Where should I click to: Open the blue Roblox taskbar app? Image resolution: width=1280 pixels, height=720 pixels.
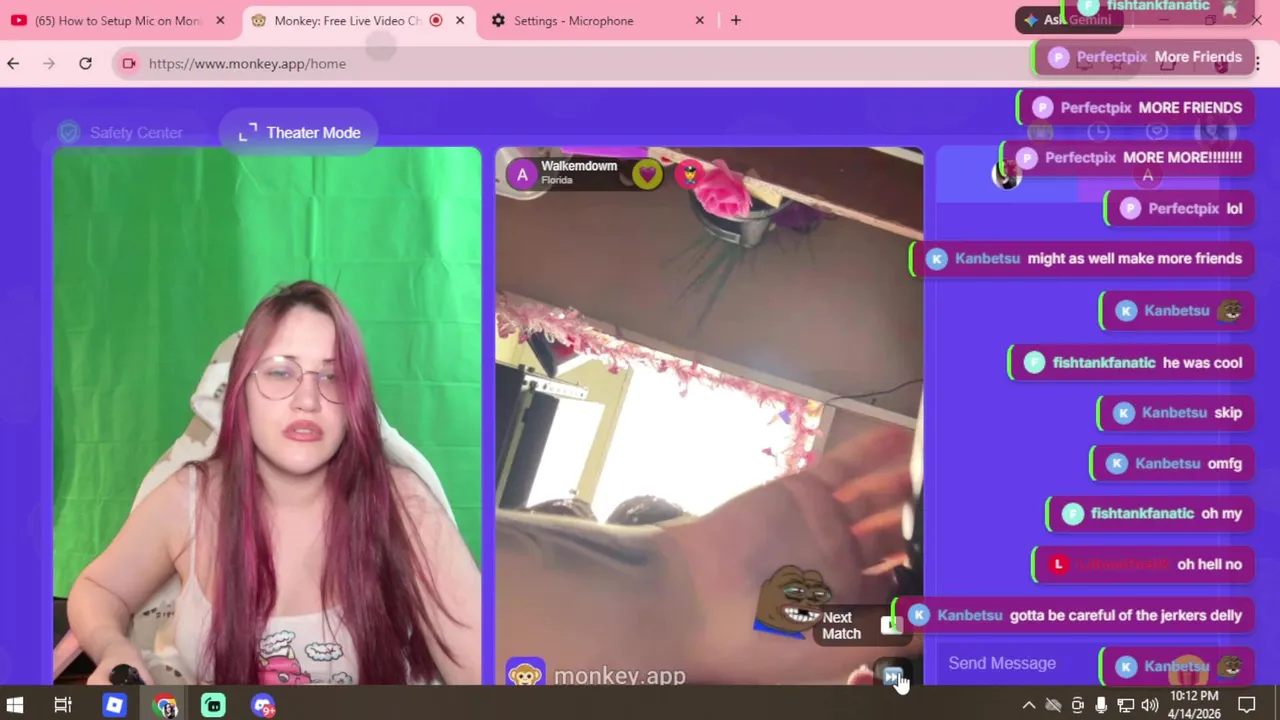[114, 705]
